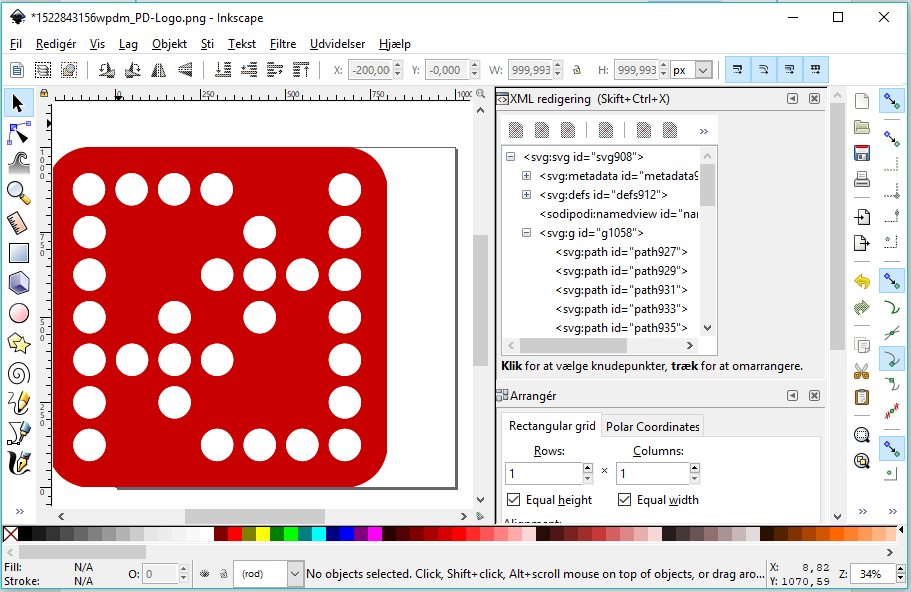The image size is (911, 592).
Task: Flip the selection vertically
Action: click(x=185, y=70)
